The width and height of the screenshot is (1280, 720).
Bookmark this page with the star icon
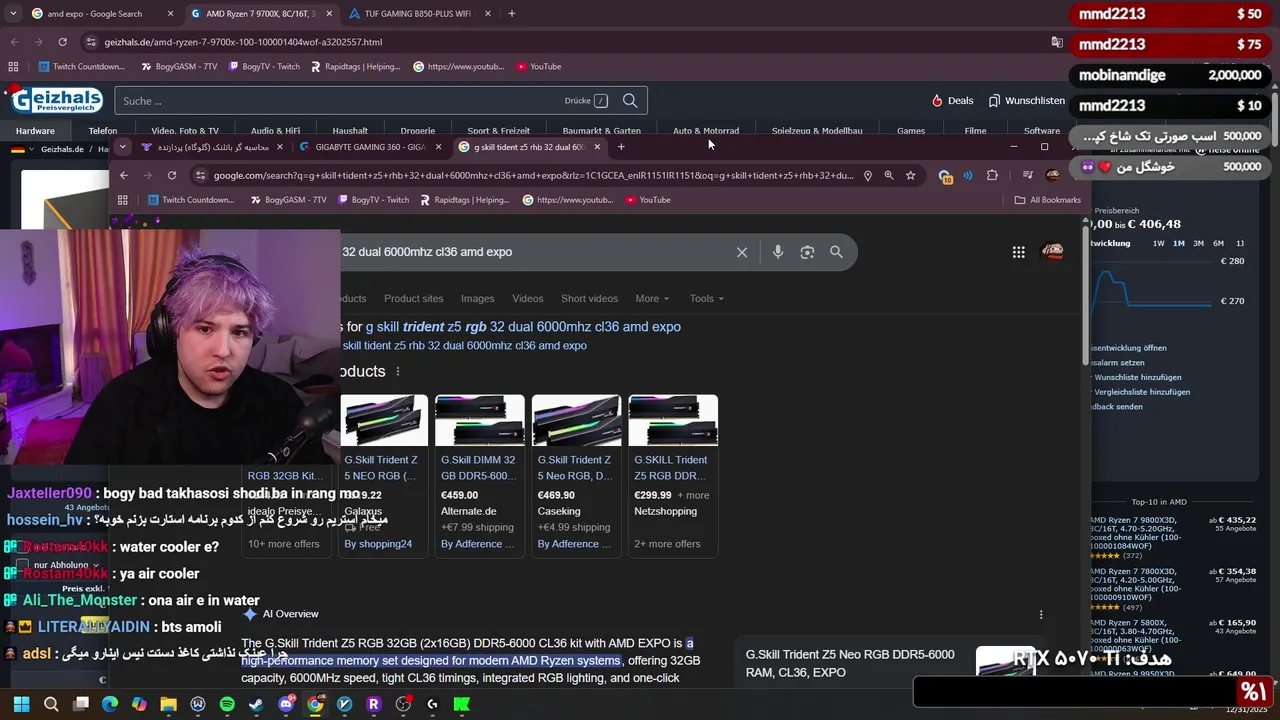[x=910, y=175]
